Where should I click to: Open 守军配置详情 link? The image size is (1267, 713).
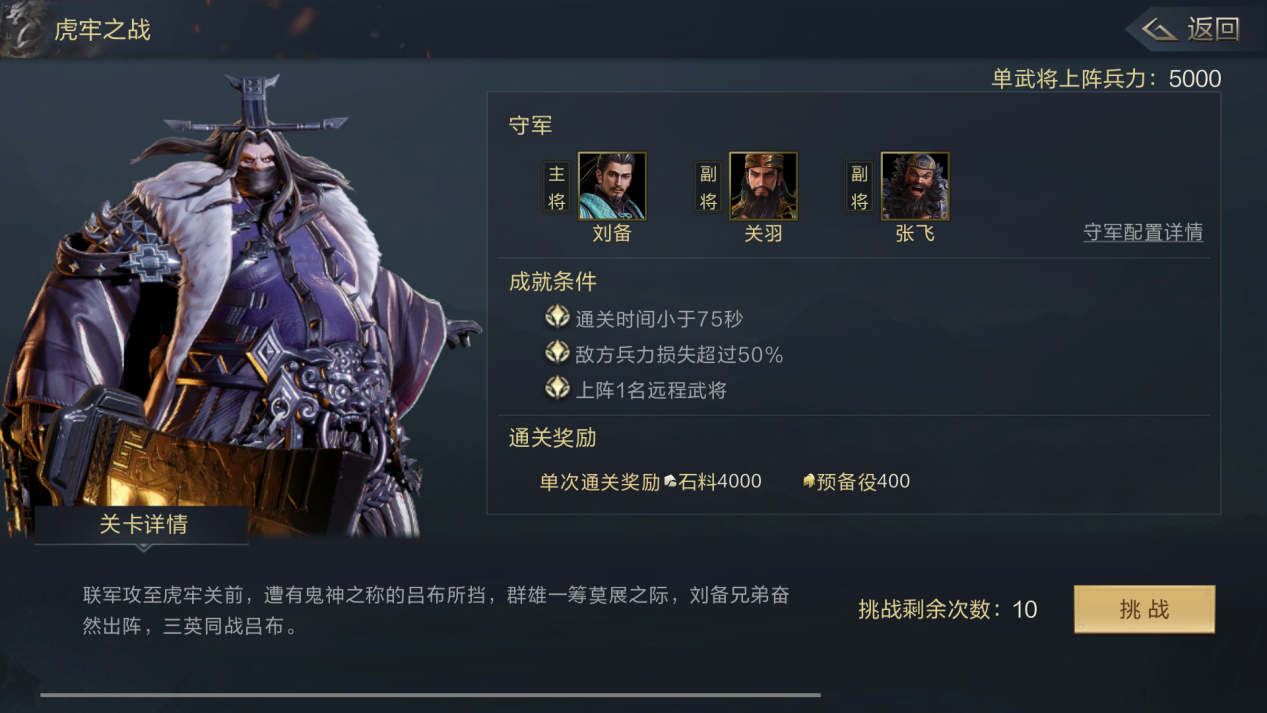click(x=1143, y=232)
